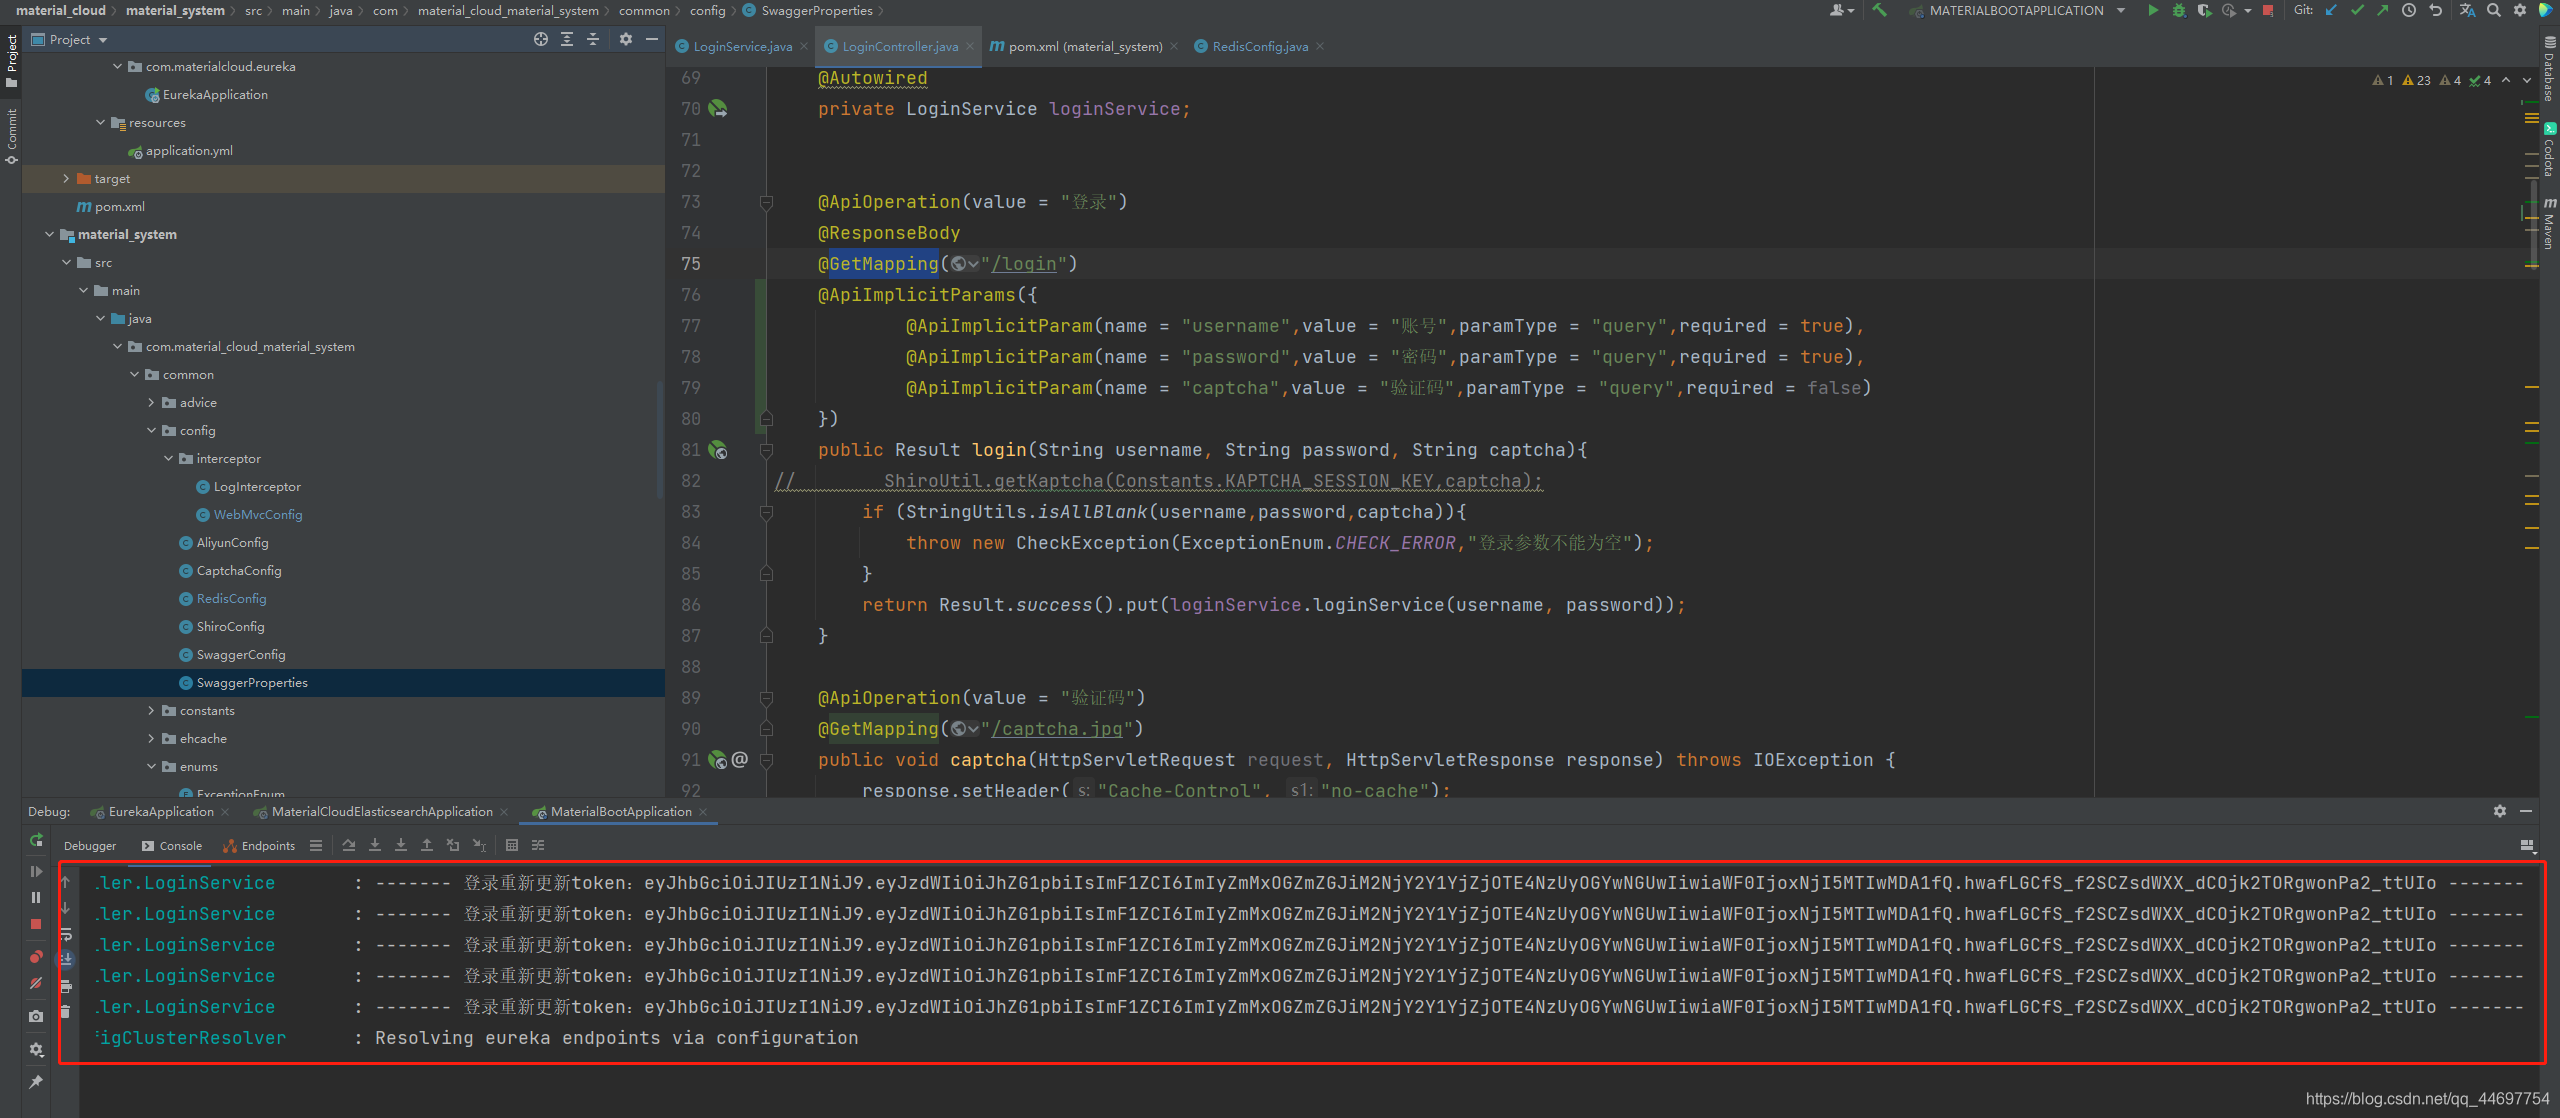
Task: Click the material_cloud breadcrumb
Action: click(x=61, y=11)
